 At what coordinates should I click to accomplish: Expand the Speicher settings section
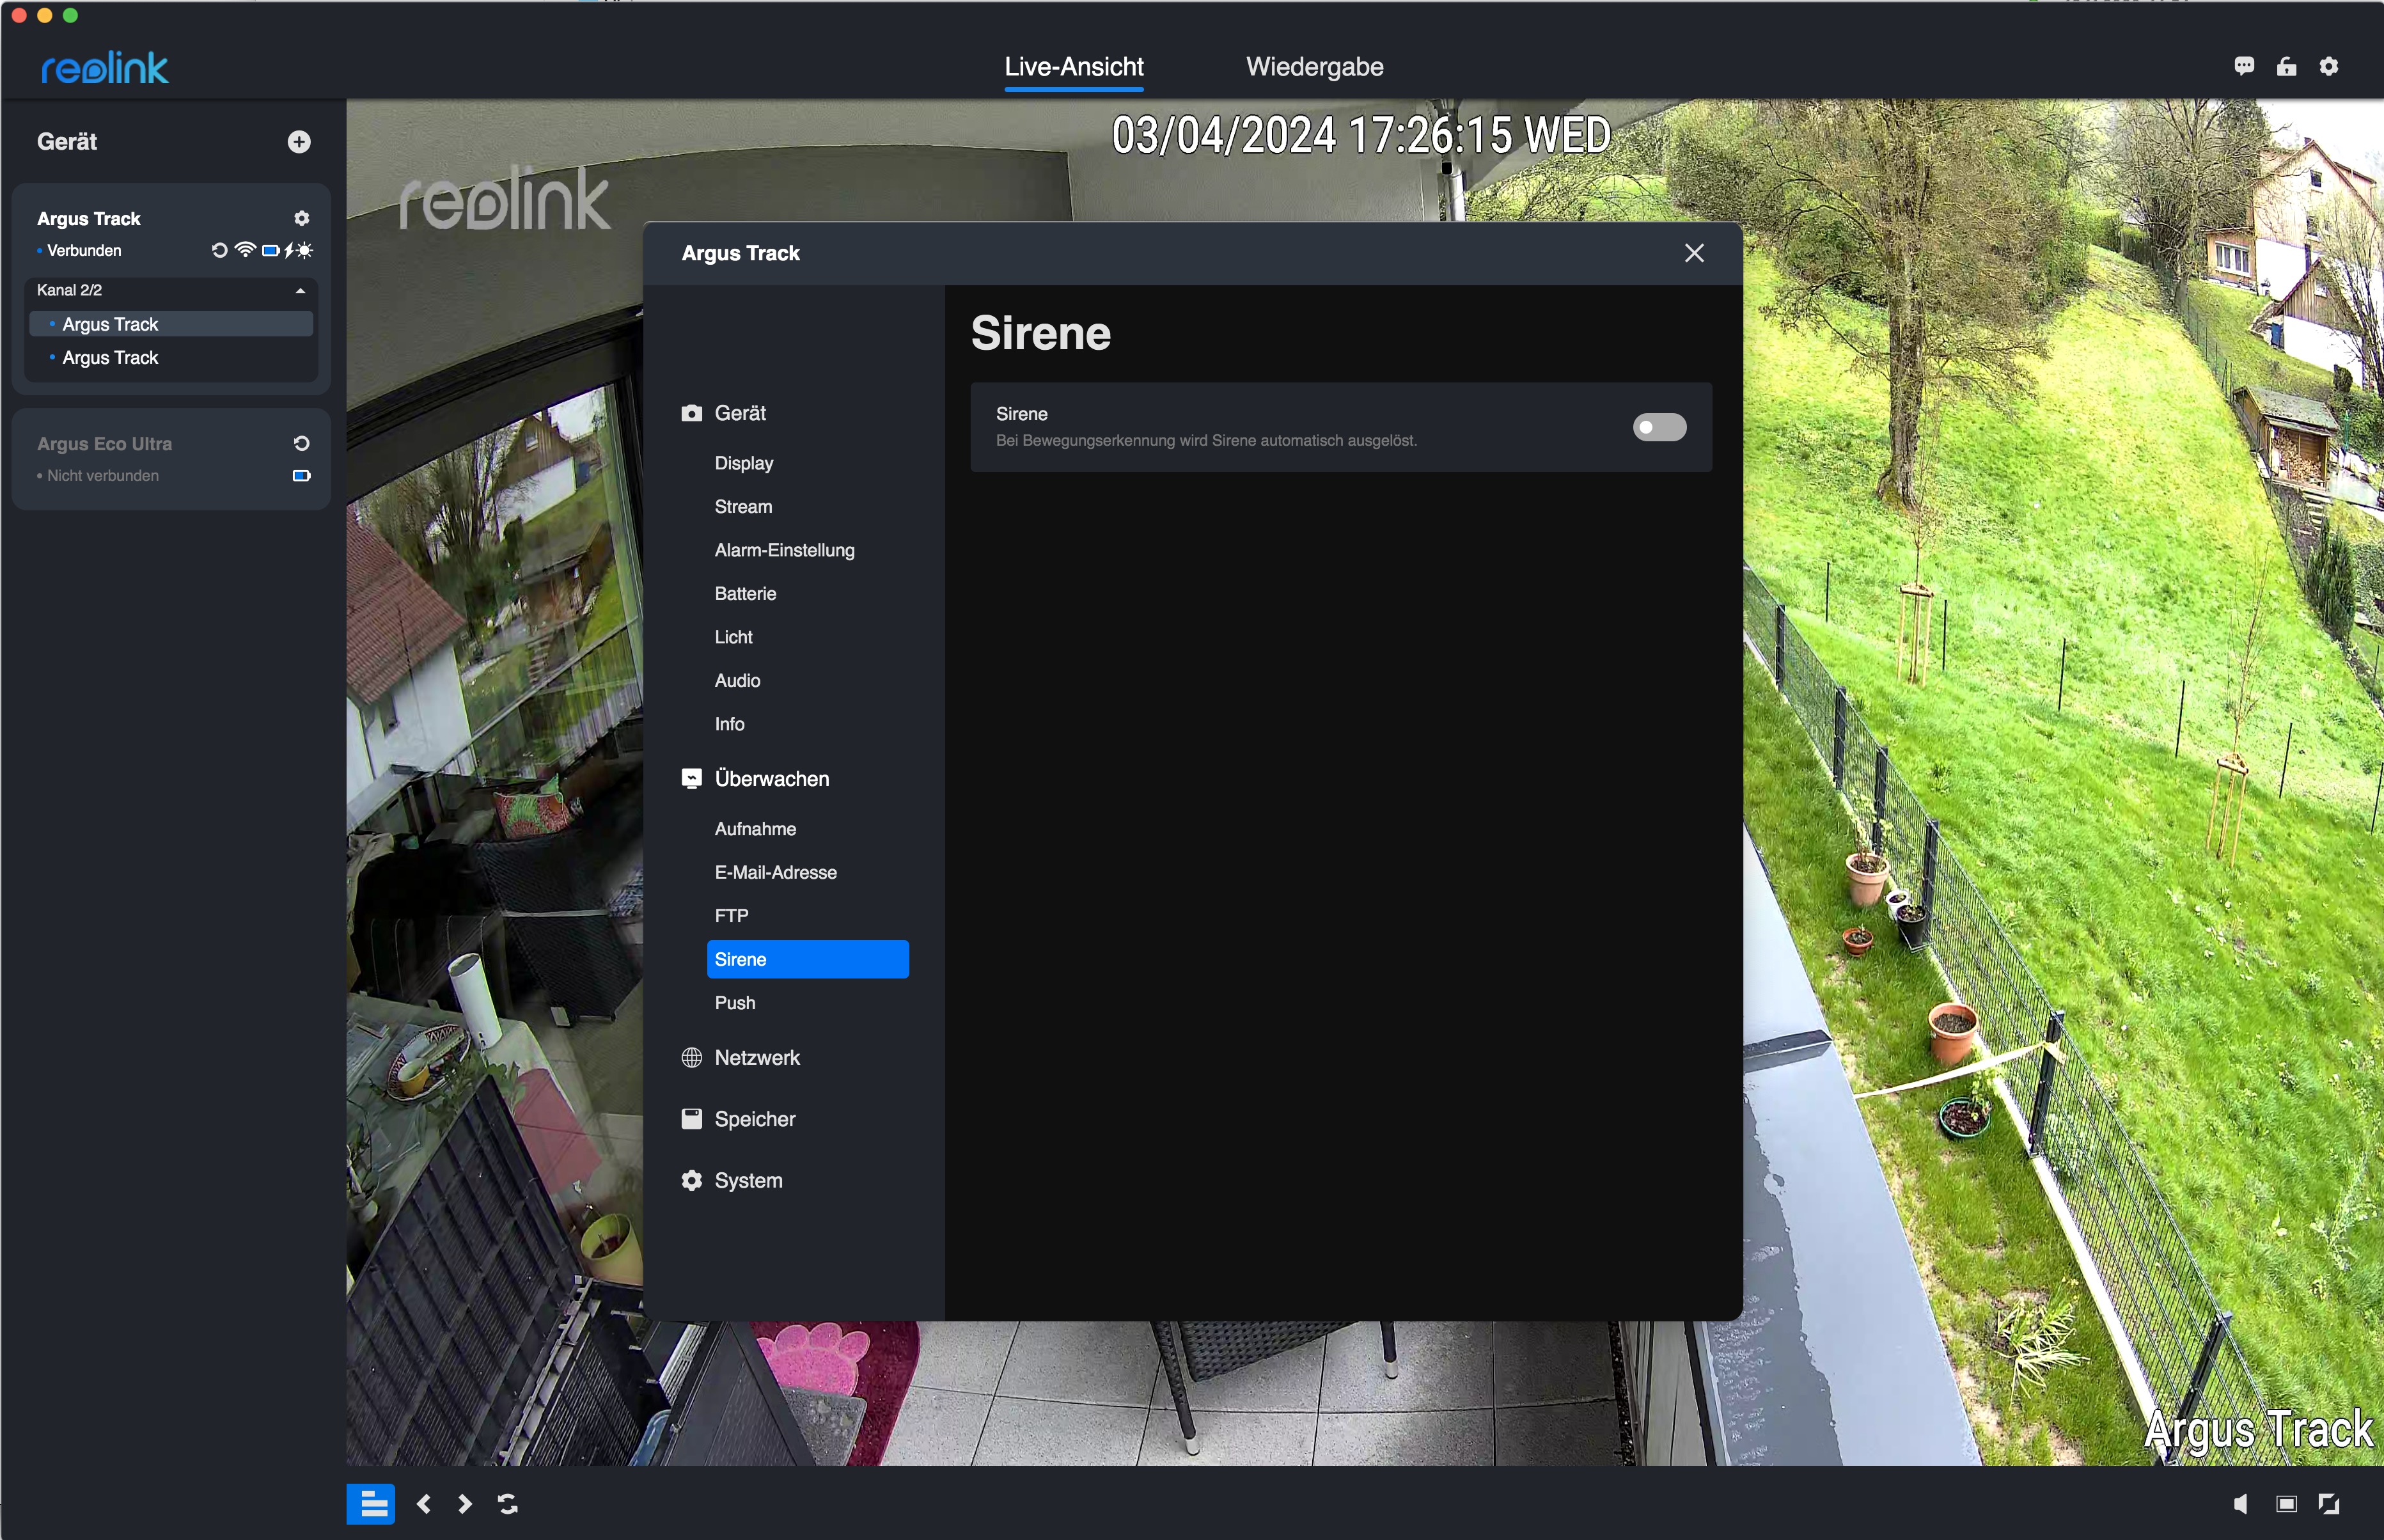coord(754,1119)
